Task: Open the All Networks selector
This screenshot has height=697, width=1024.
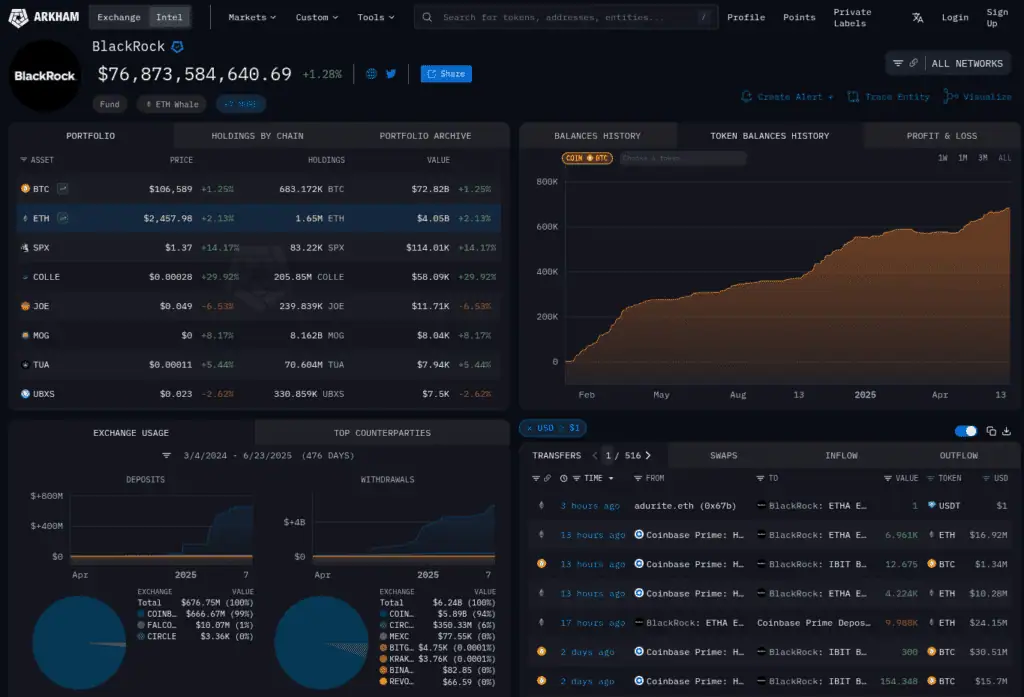Action: tap(967, 63)
